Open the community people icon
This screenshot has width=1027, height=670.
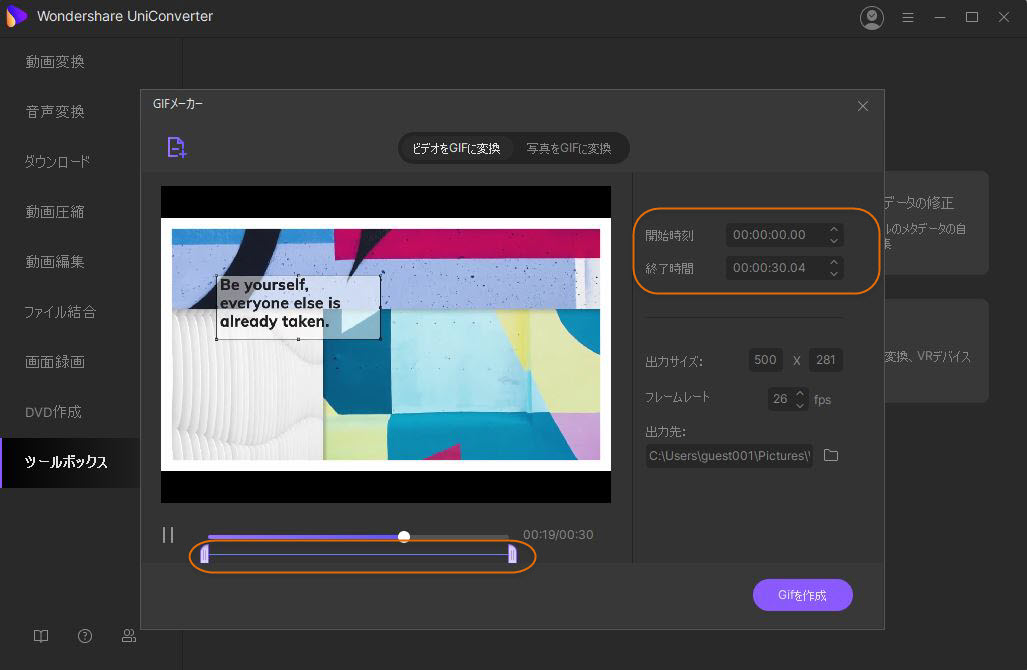[x=129, y=636]
